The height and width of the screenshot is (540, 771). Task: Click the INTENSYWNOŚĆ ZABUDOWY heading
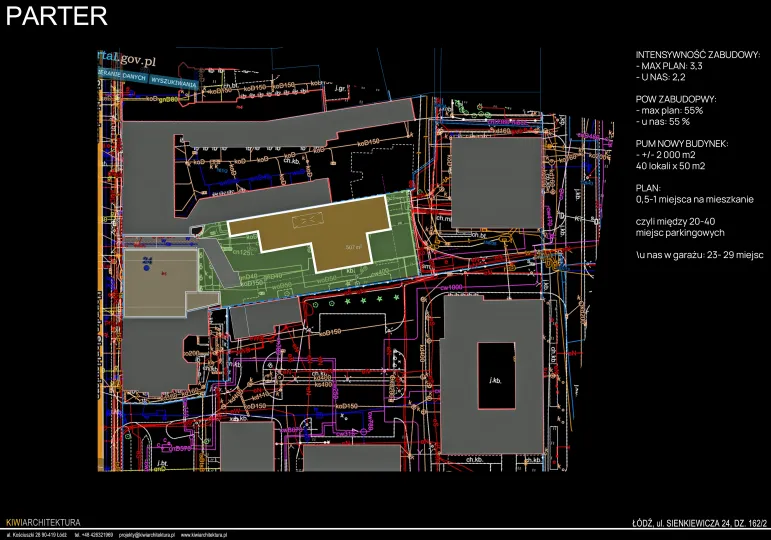pyautogui.click(x=696, y=55)
